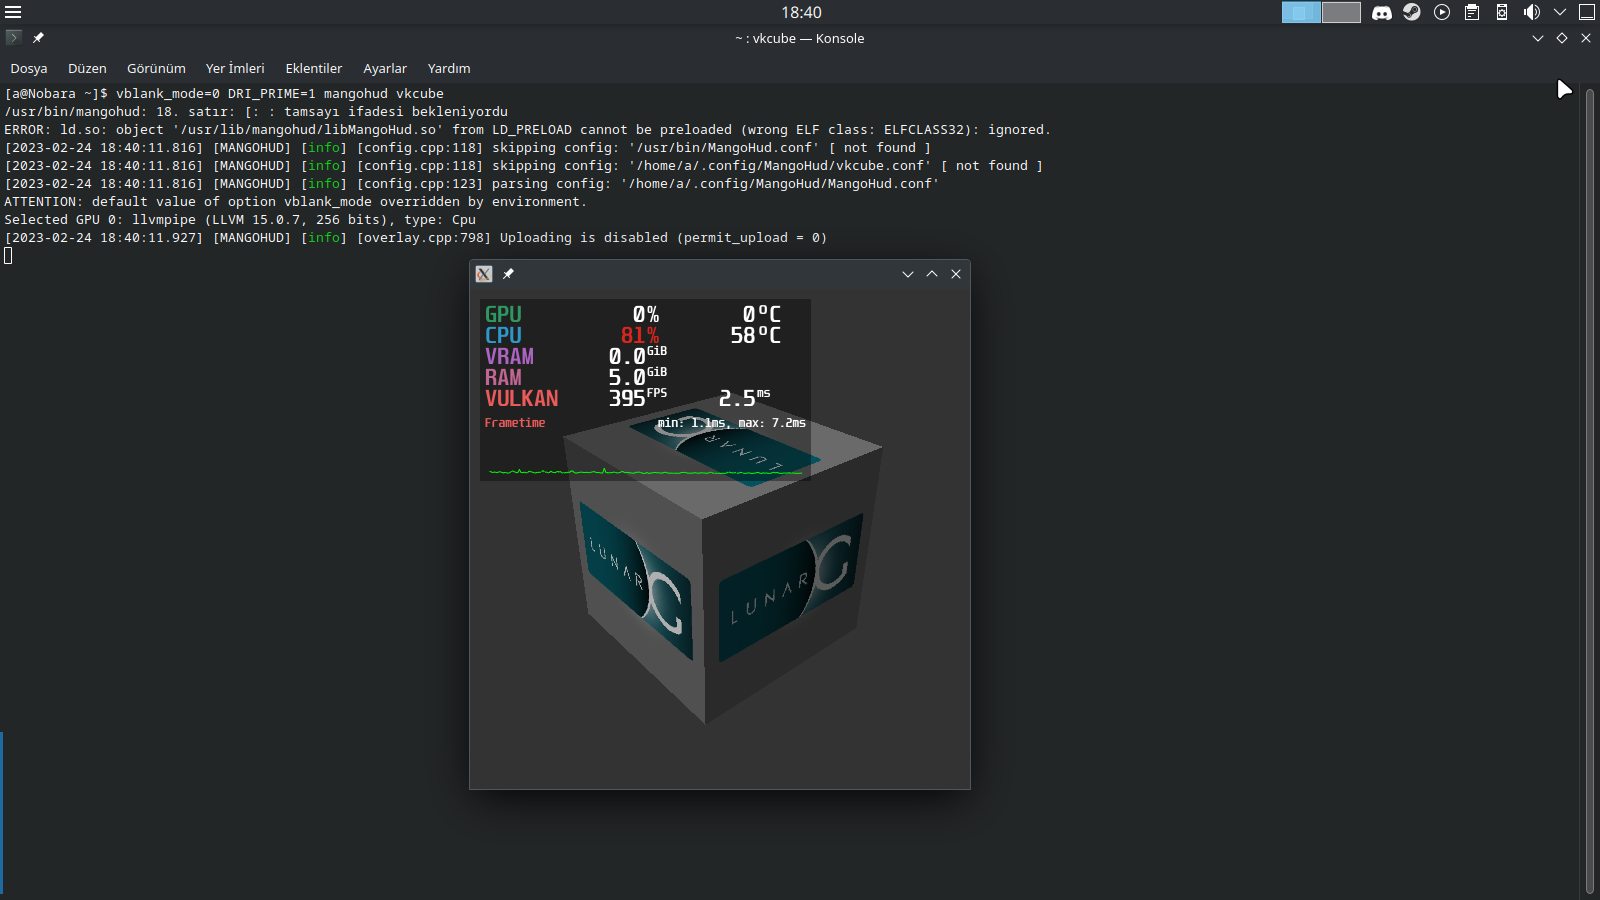The width and height of the screenshot is (1600, 900).
Task: Close the vkcube window
Action: click(x=956, y=274)
